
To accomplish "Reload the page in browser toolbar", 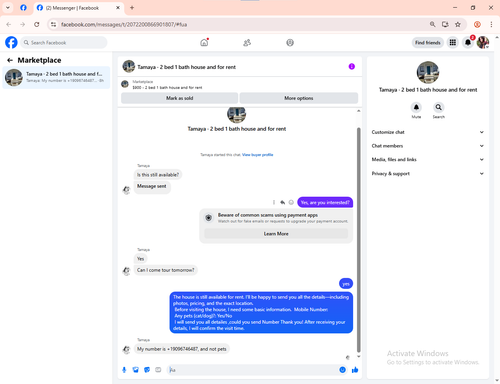I will 37,24.
